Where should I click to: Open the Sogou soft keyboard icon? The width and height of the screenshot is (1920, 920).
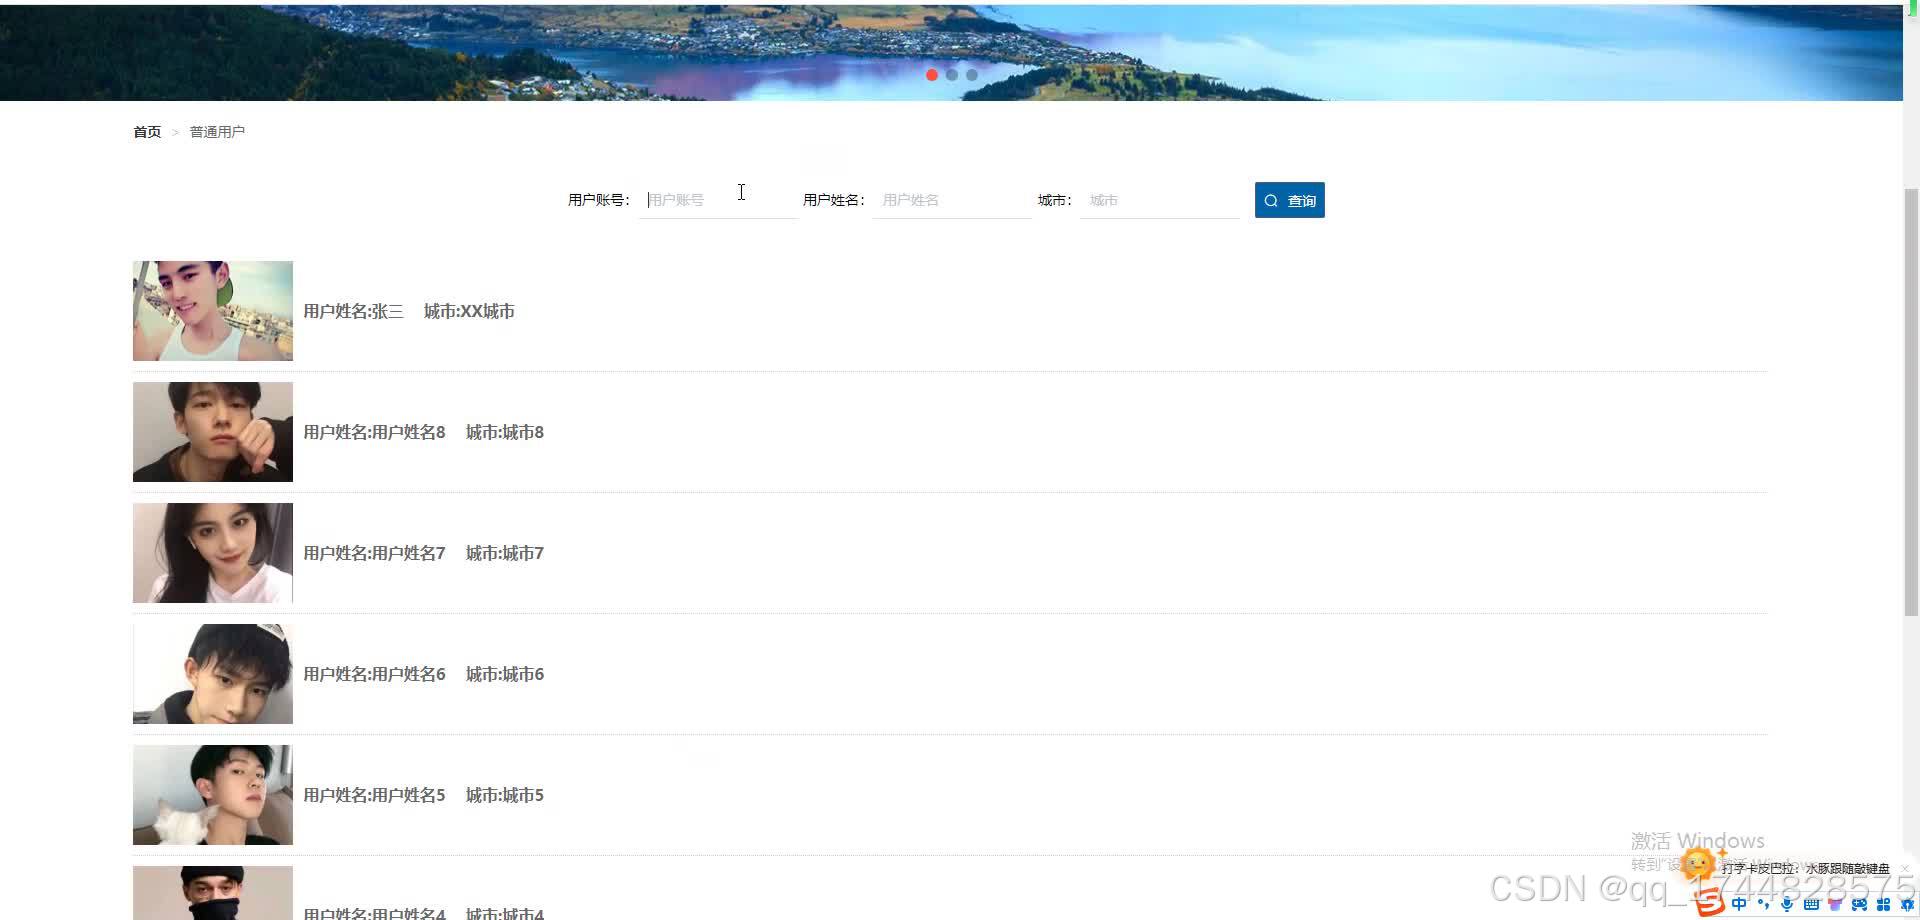tap(1811, 904)
